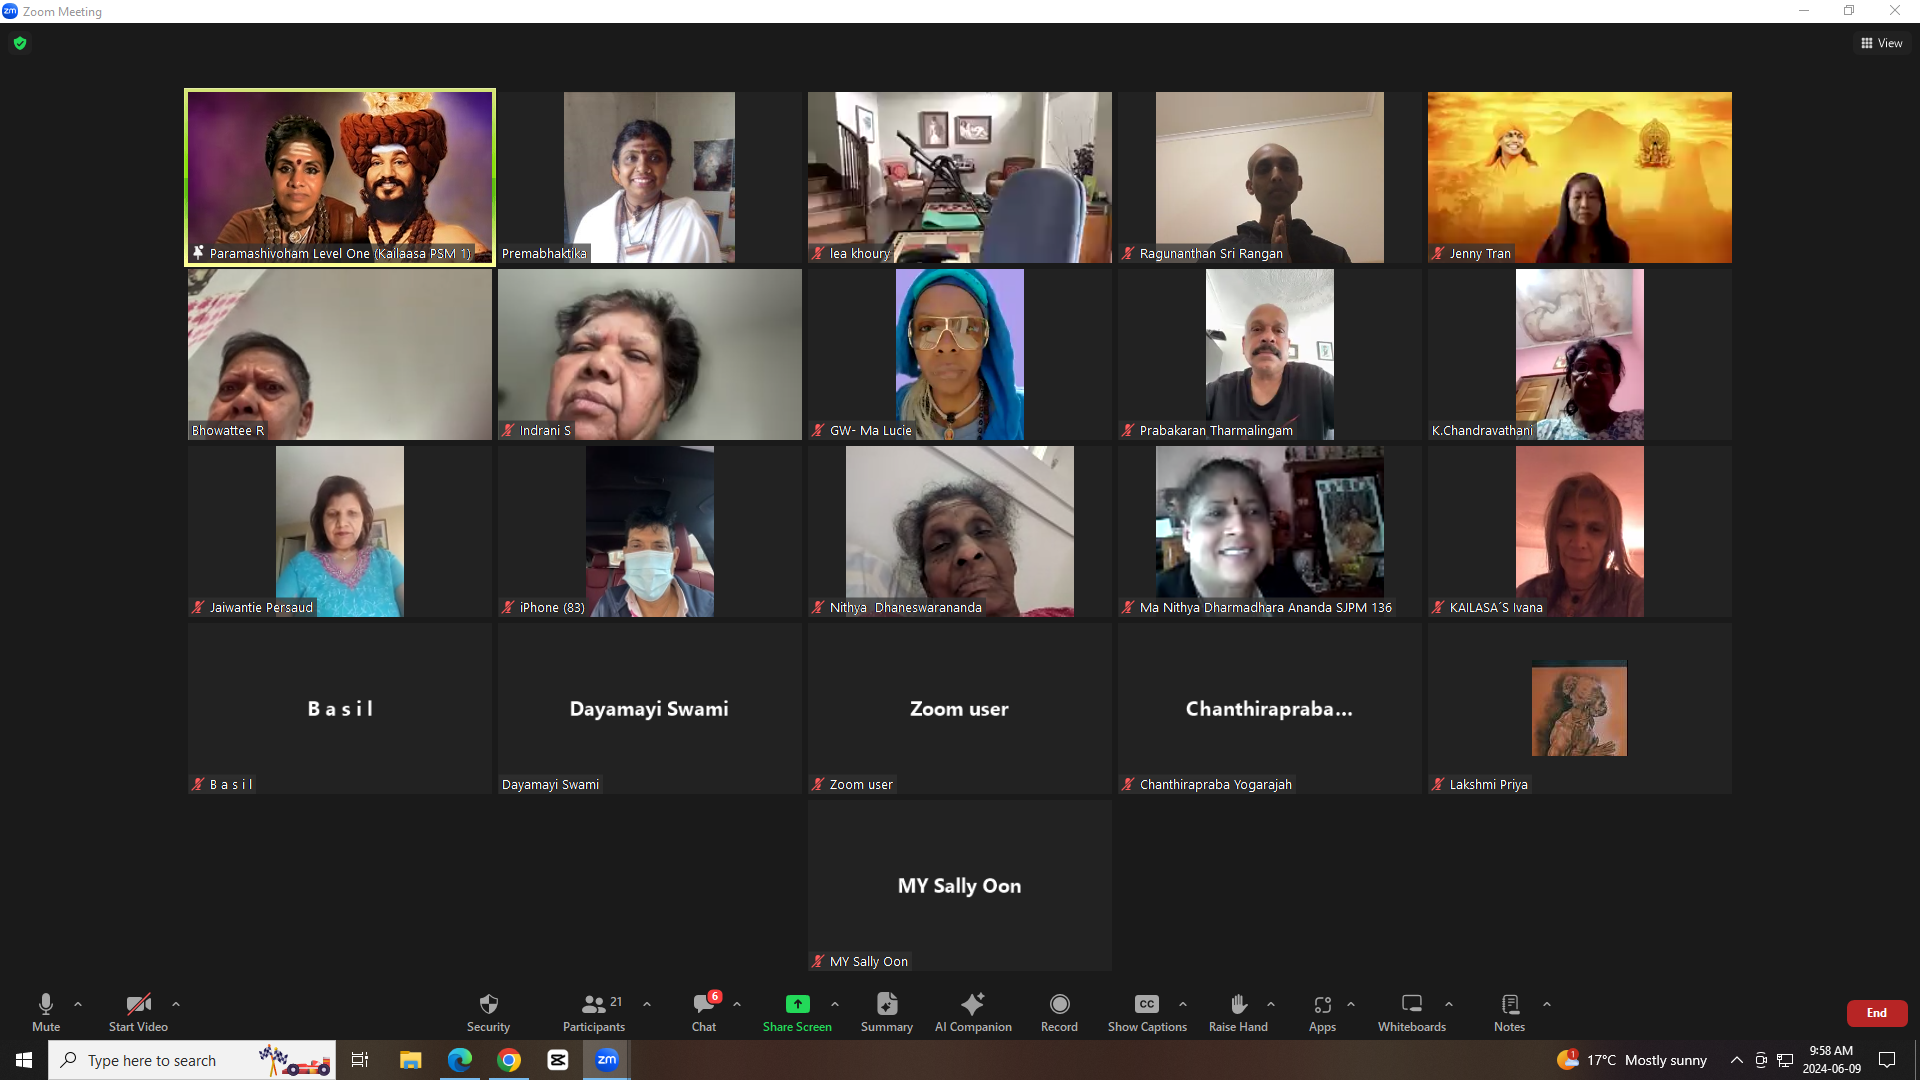Viewport: 1920px width, 1080px height.
Task: Expand audio options arrow beside Mute
Action: coord(78,1004)
